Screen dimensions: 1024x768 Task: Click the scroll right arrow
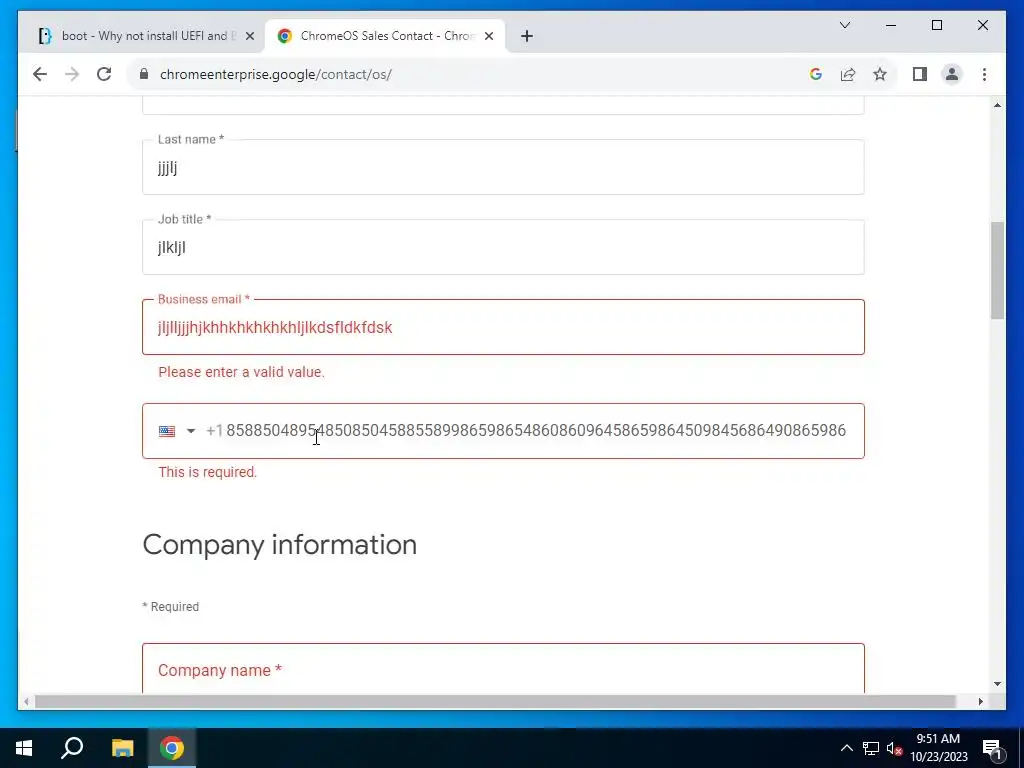(980, 701)
